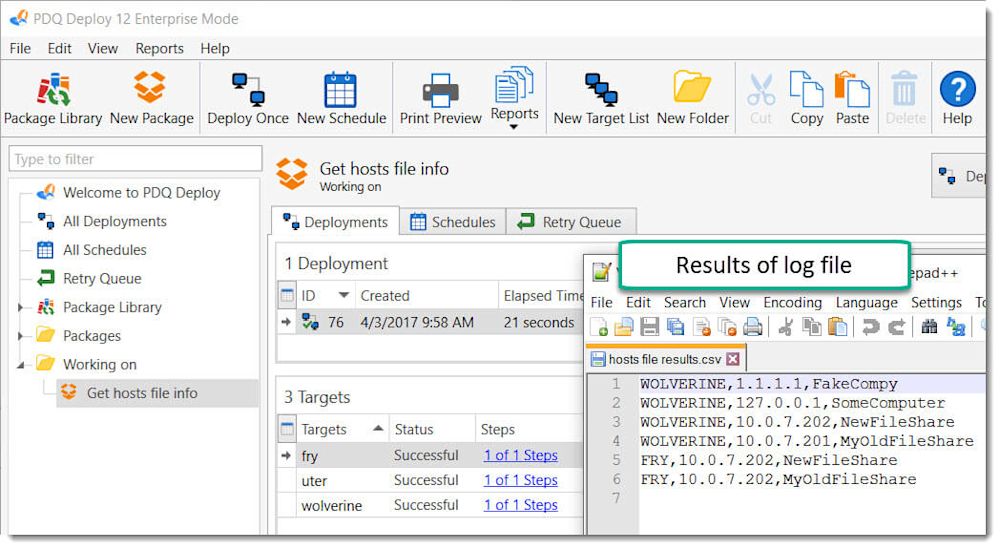The height and width of the screenshot is (549, 1000).
Task: Click Notepad++ Print icon
Action: (753, 327)
